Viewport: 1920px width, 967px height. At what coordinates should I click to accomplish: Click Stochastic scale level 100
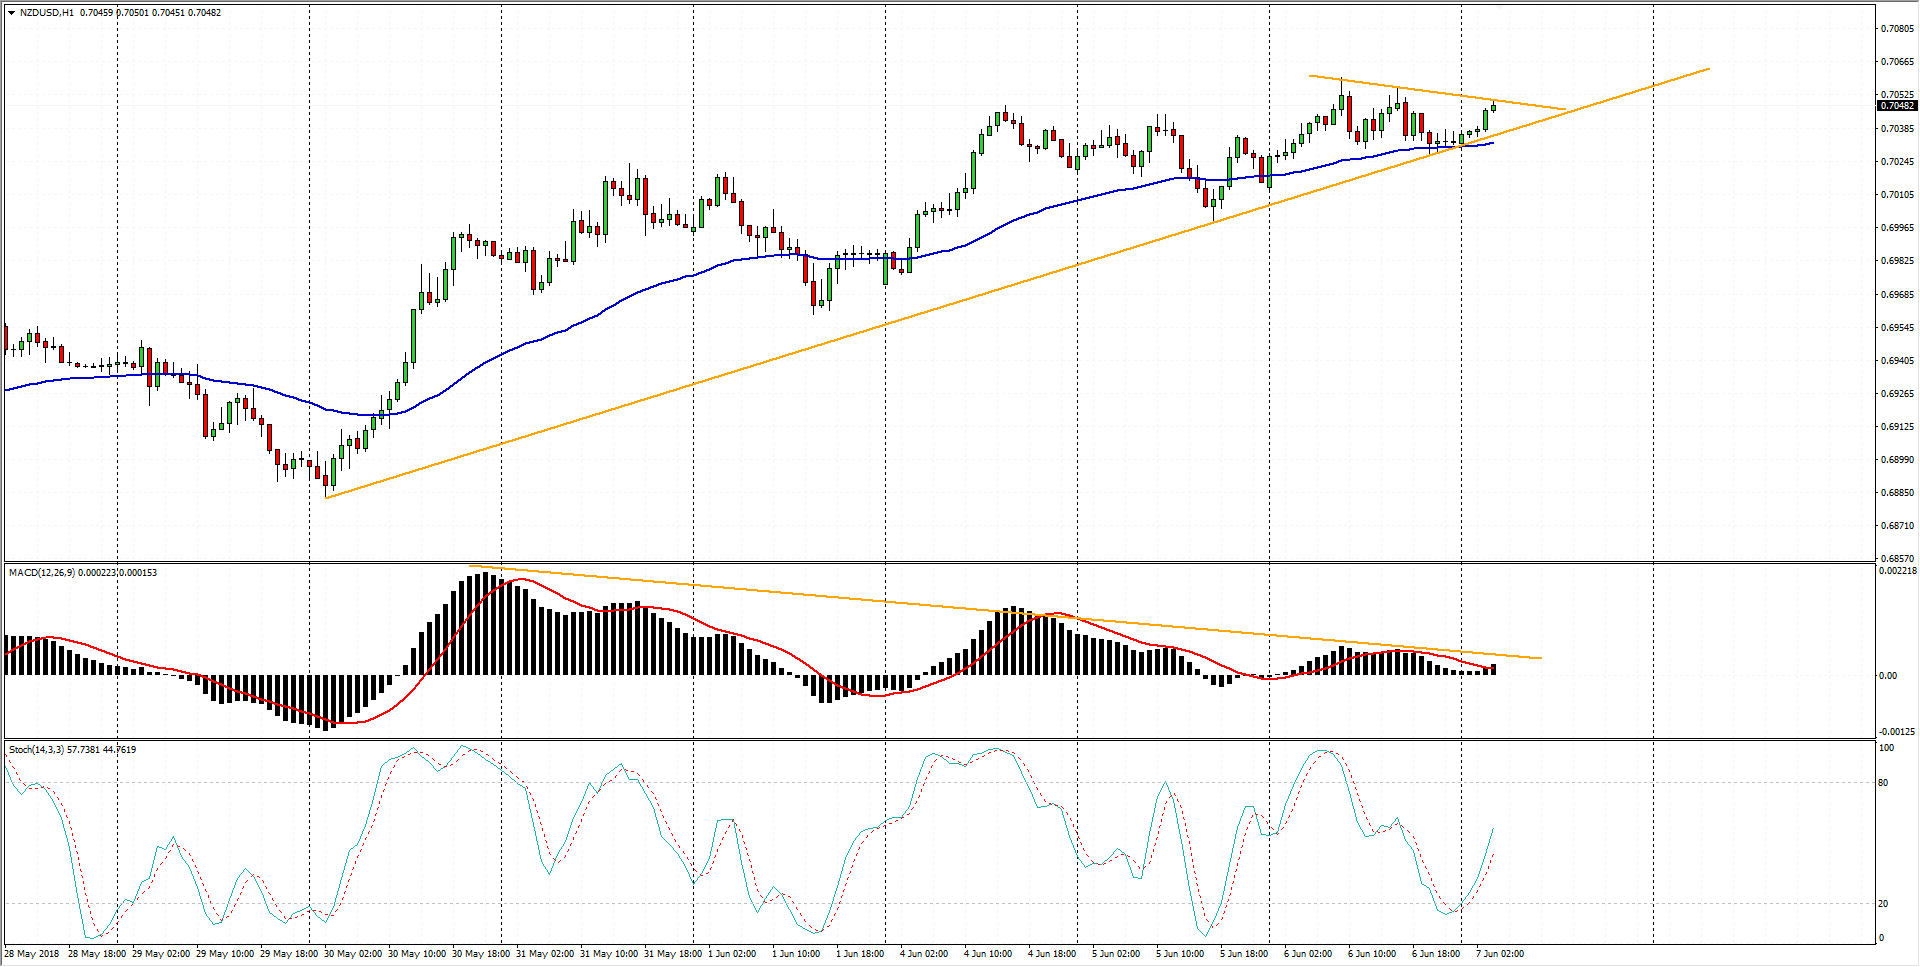pos(1886,748)
